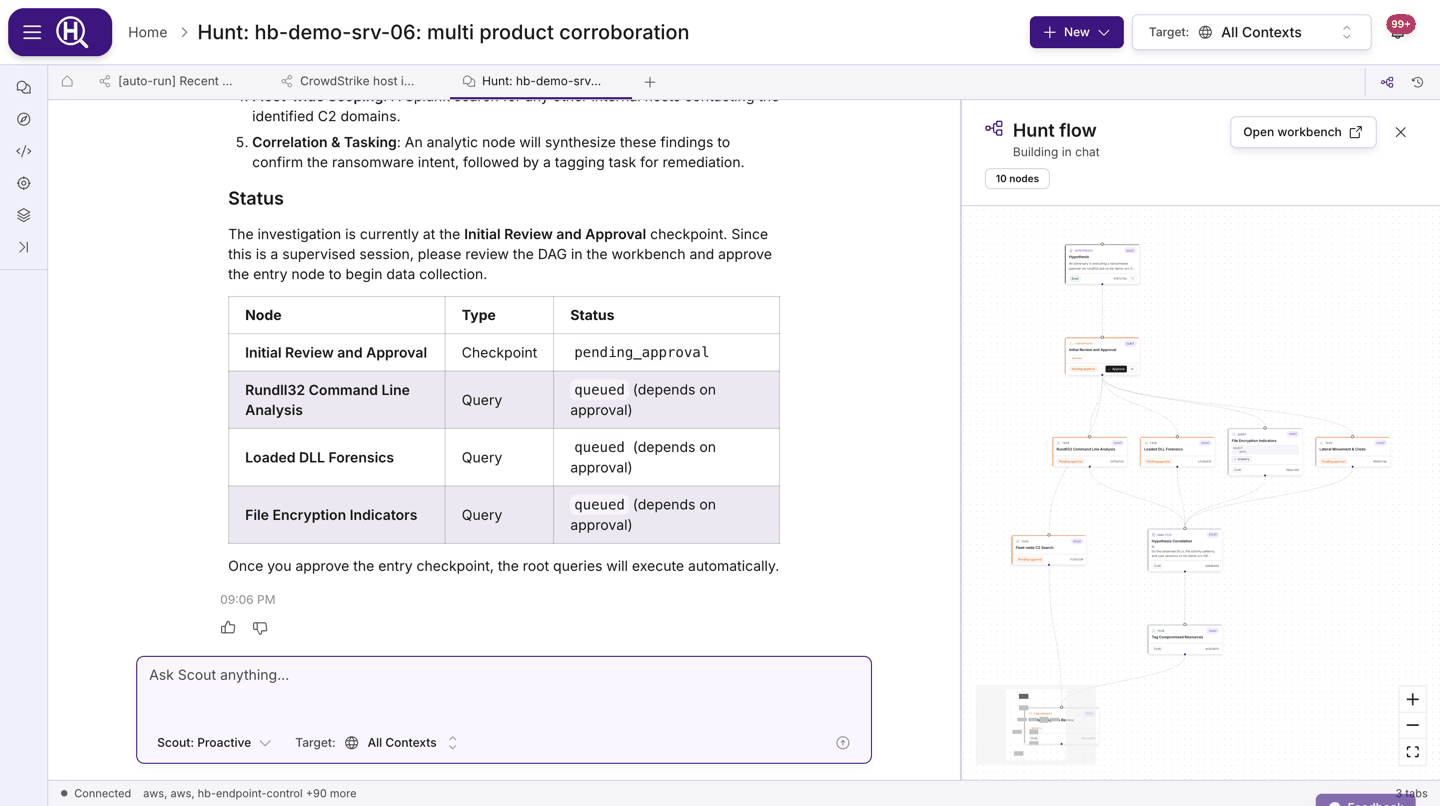
Task: Close the Hunt flow panel
Action: [x=1401, y=132]
